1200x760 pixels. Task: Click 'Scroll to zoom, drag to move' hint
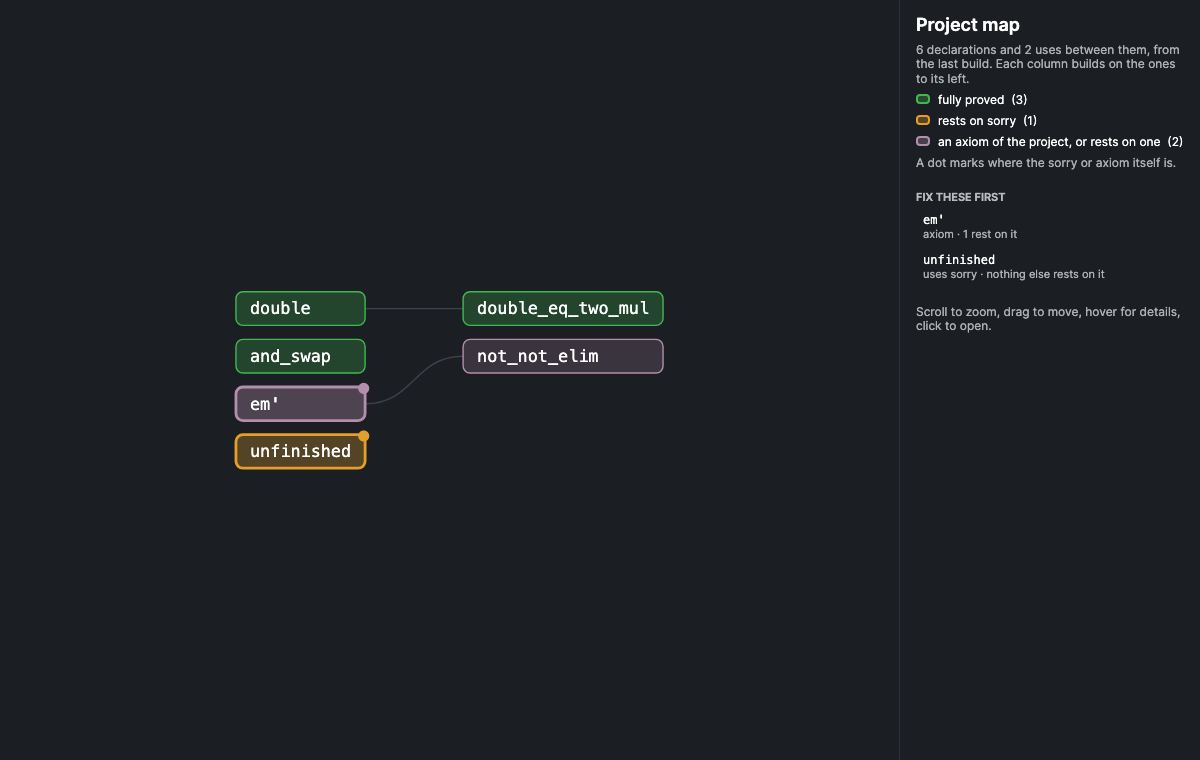pyautogui.click(x=1048, y=319)
